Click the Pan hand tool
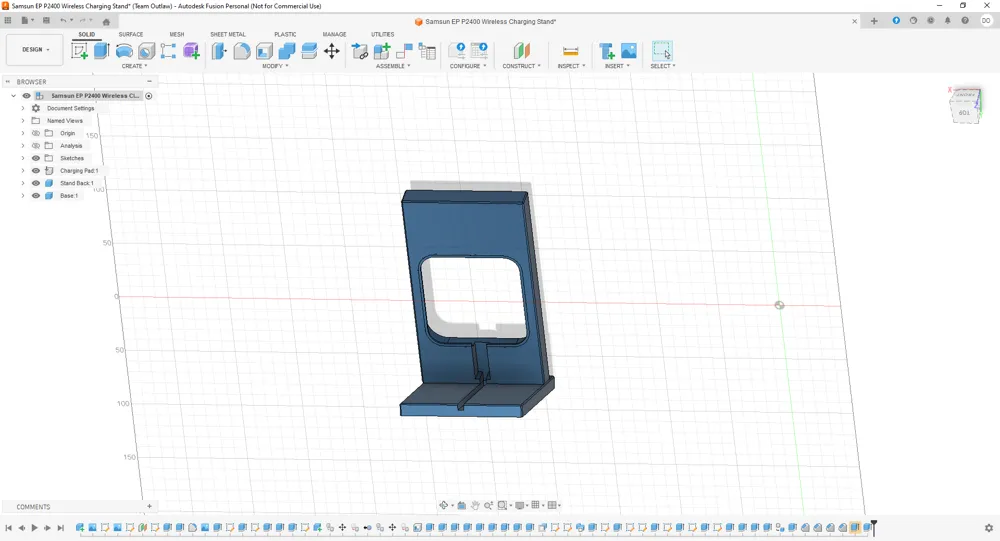This screenshot has width=1000, height=541. (475, 505)
